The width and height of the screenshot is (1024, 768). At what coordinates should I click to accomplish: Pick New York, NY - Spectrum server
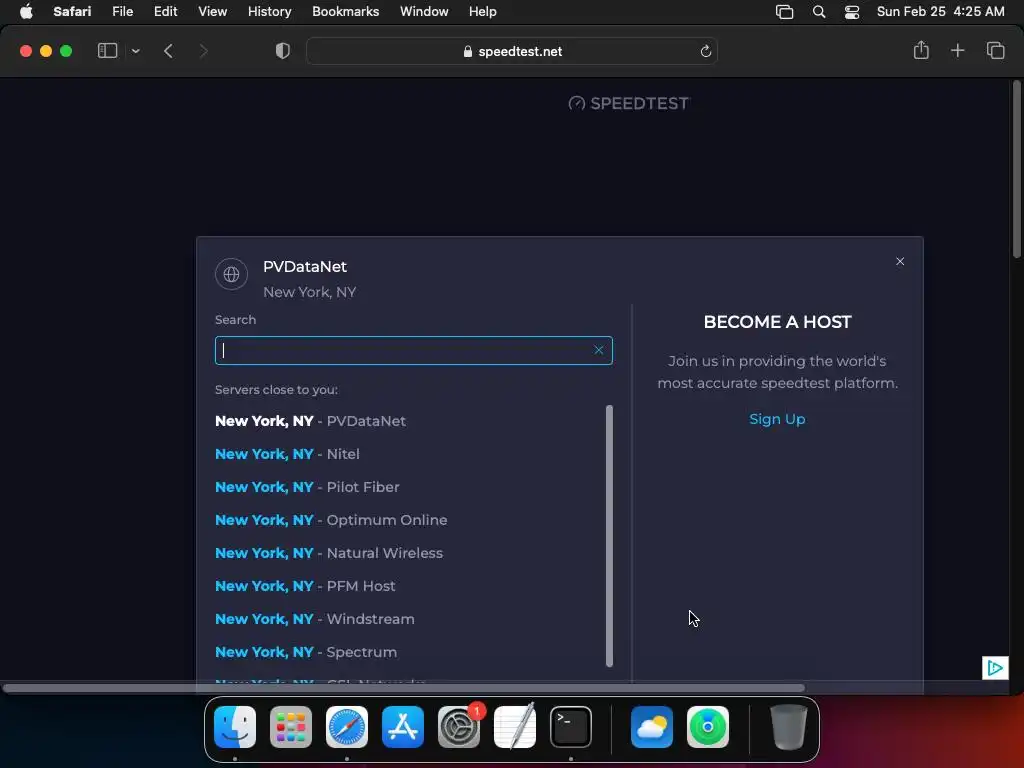click(306, 652)
